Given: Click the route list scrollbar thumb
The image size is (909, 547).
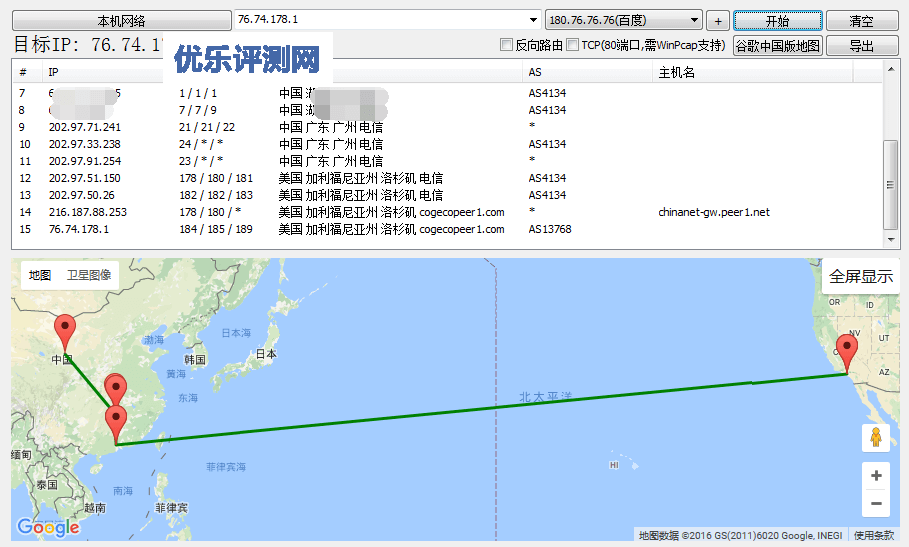Looking at the screenshot, I should (x=890, y=184).
